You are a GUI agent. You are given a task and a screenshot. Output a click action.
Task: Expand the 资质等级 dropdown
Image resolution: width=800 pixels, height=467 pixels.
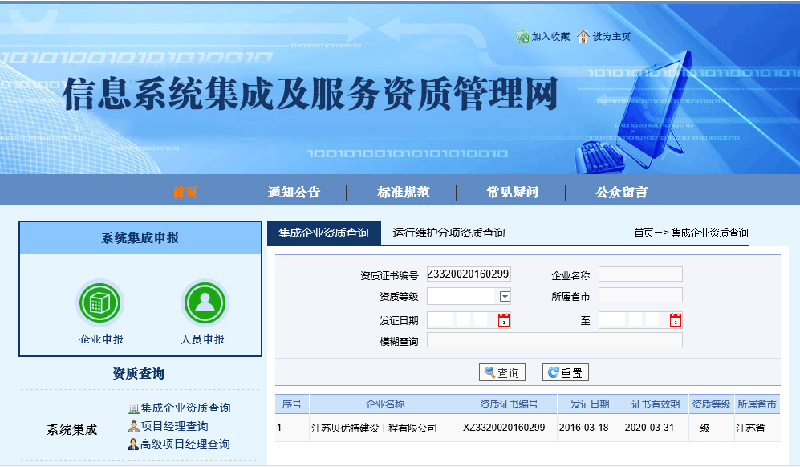[505, 296]
